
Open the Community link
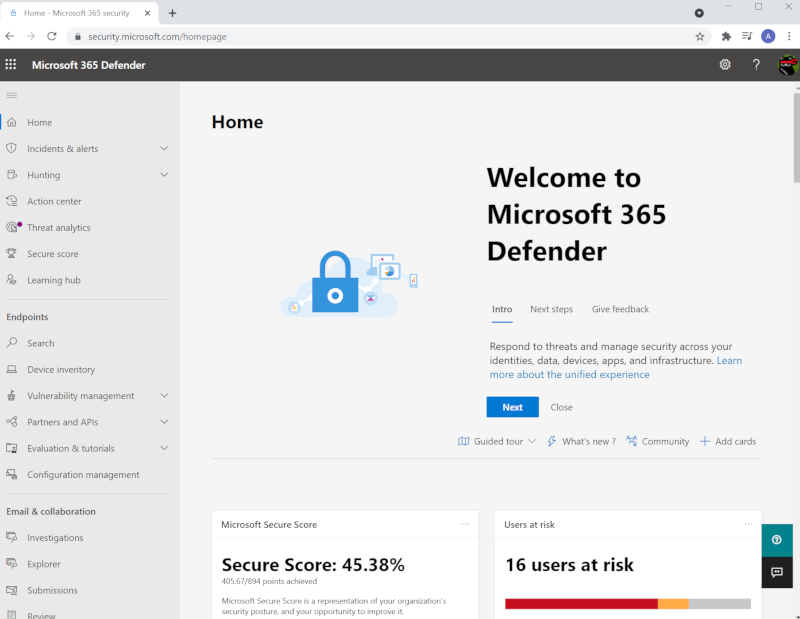pos(658,441)
